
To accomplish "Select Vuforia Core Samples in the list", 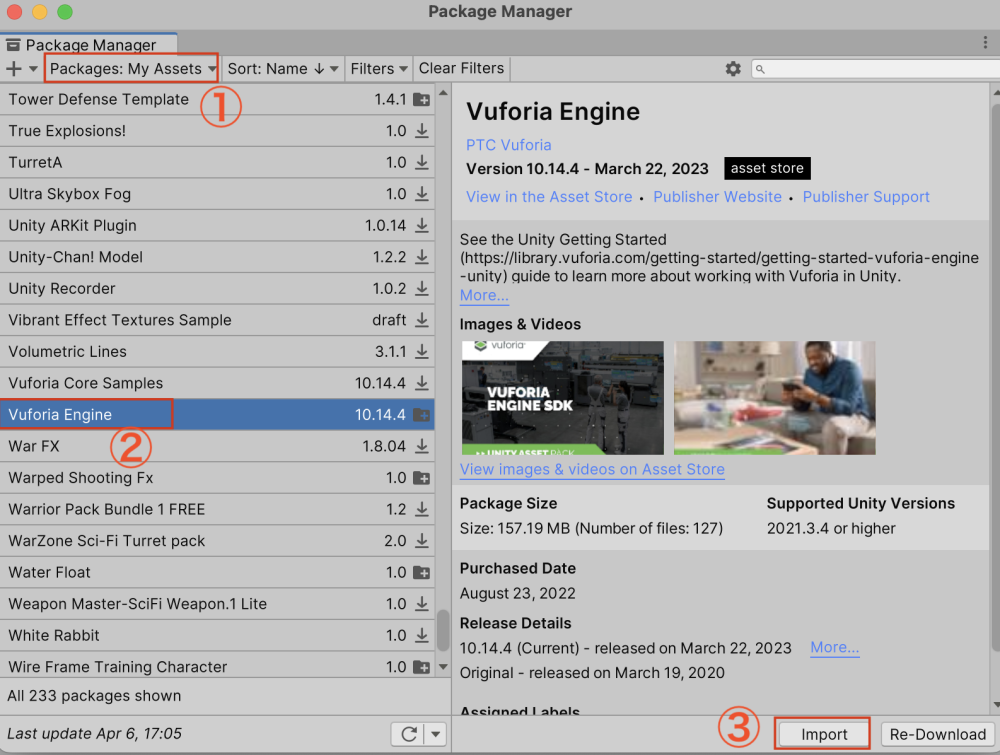I will coord(86,383).
